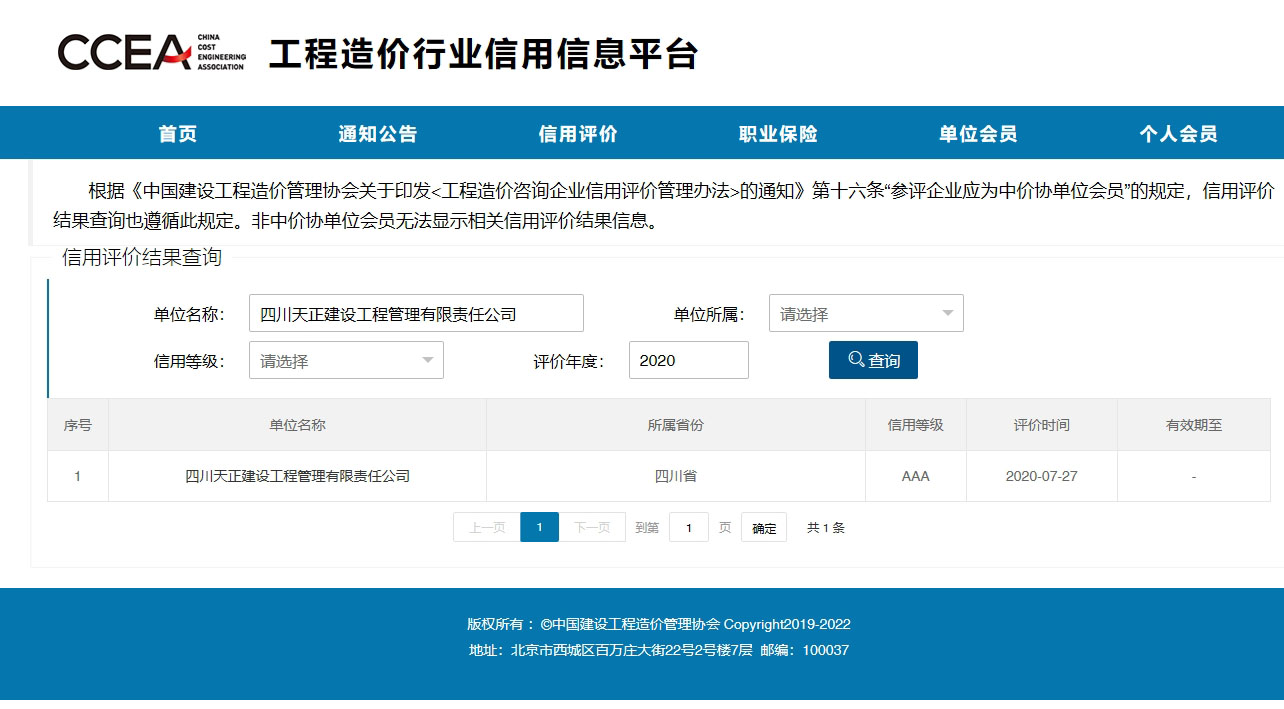
Task: Click the CCEA logo
Action: pos(151,52)
